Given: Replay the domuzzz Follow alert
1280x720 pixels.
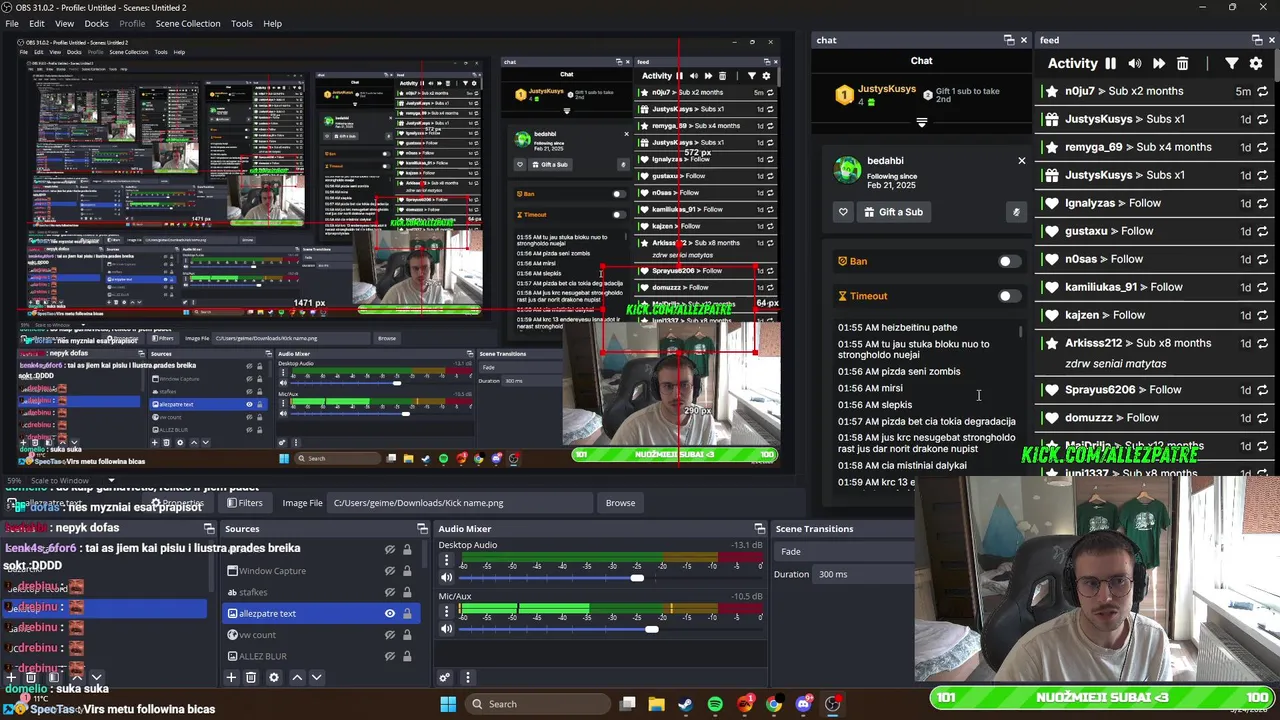Looking at the screenshot, I should coord(1263,418).
